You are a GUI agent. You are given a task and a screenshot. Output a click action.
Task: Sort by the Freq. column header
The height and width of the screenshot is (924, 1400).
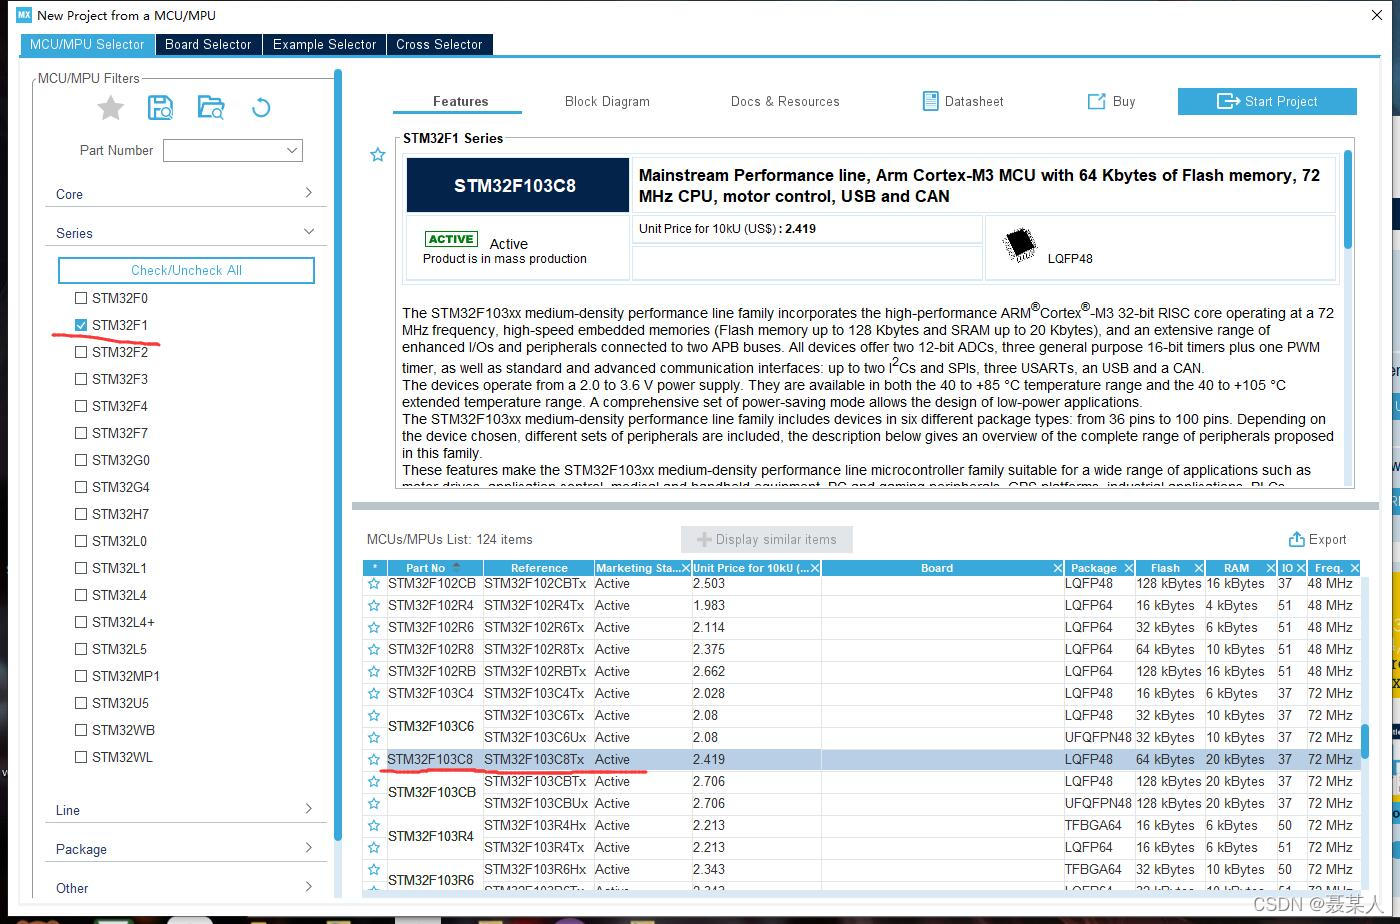pyautogui.click(x=1330, y=568)
